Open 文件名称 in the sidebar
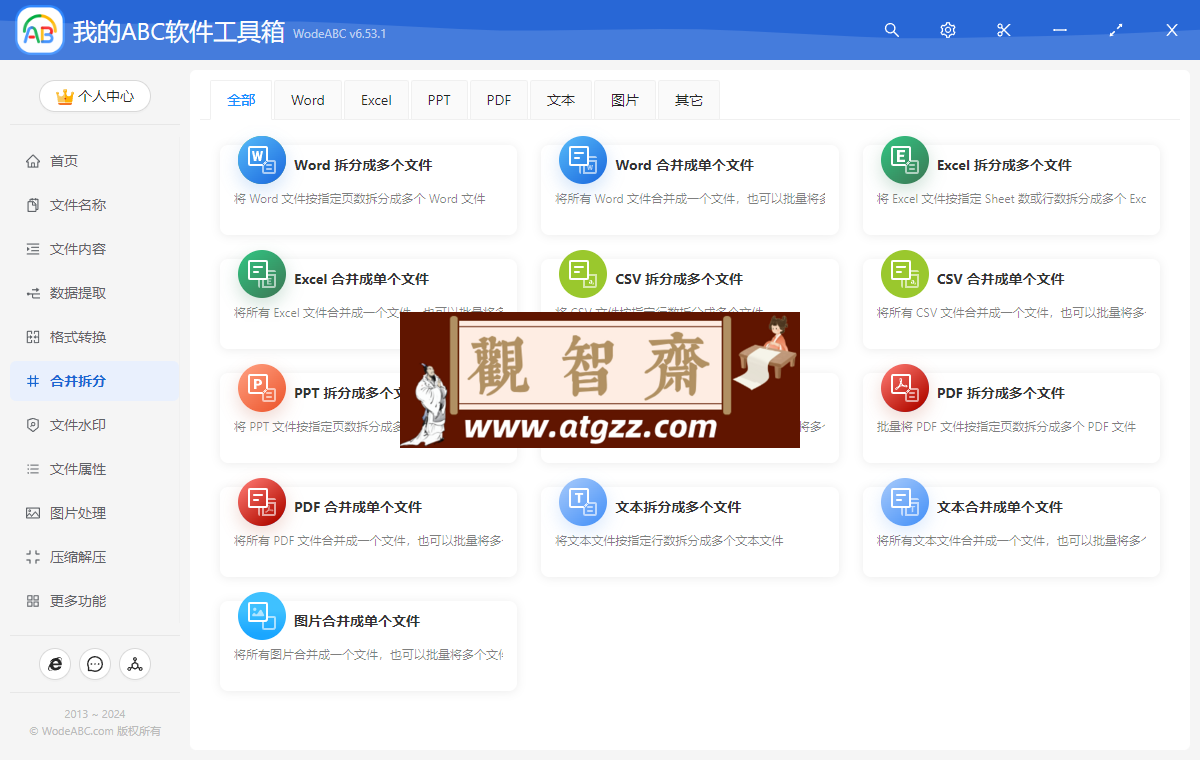Image resolution: width=1200 pixels, height=760 pixels. click(x=95, y=205)
